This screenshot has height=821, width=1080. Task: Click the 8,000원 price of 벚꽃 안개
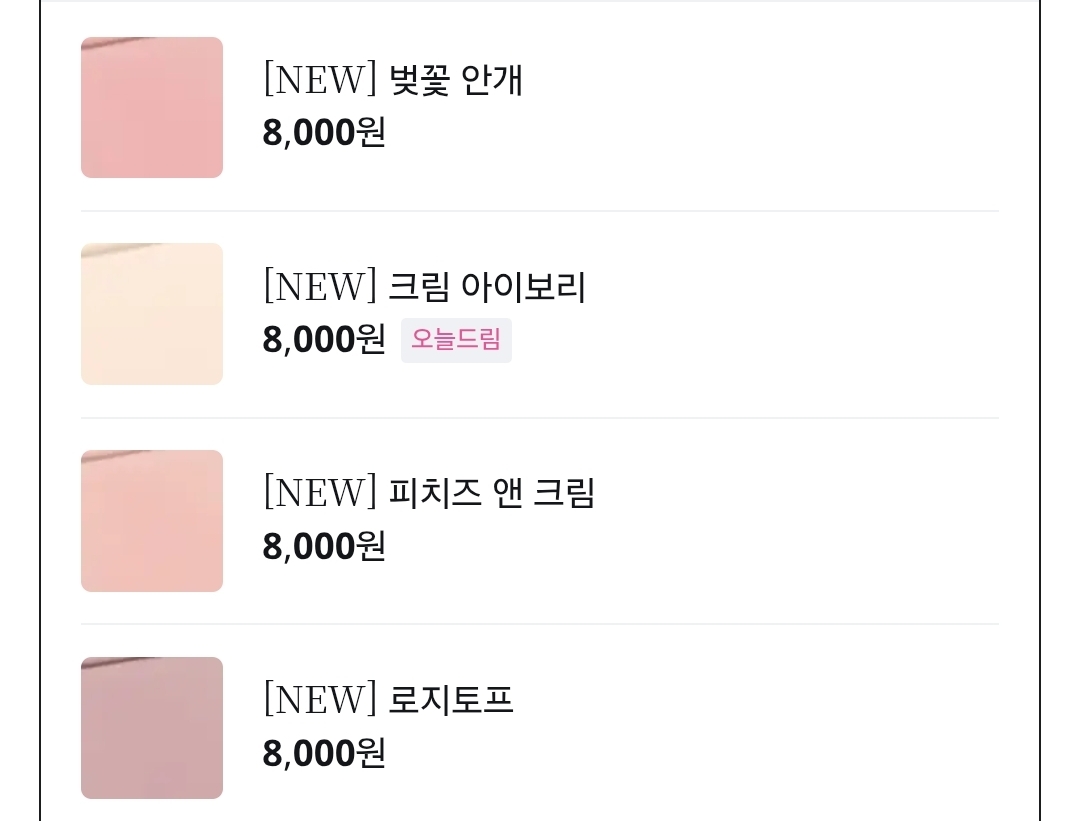[324, 132]
